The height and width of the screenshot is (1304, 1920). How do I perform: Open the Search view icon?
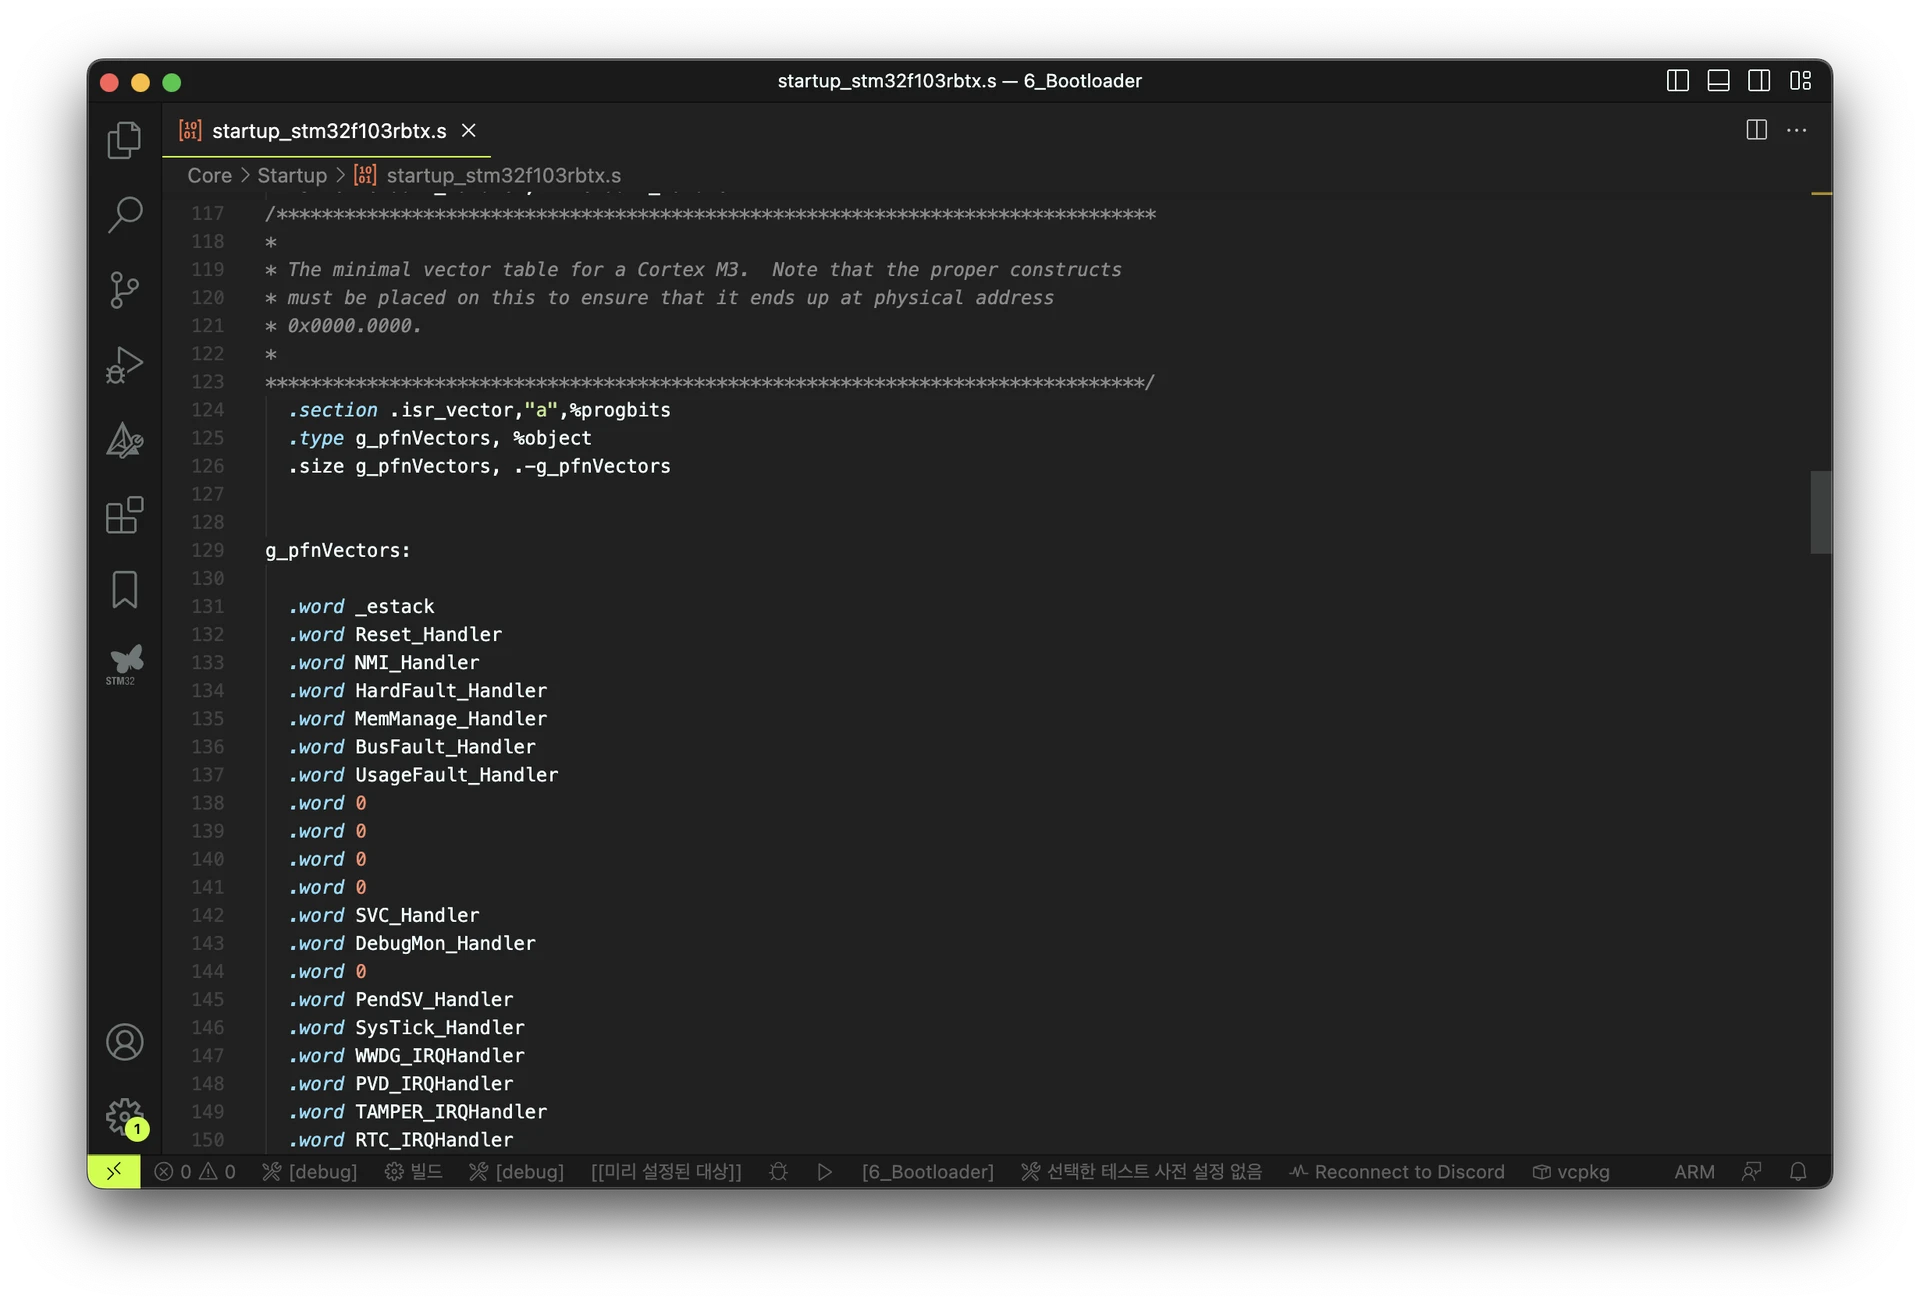pos(124,214)
